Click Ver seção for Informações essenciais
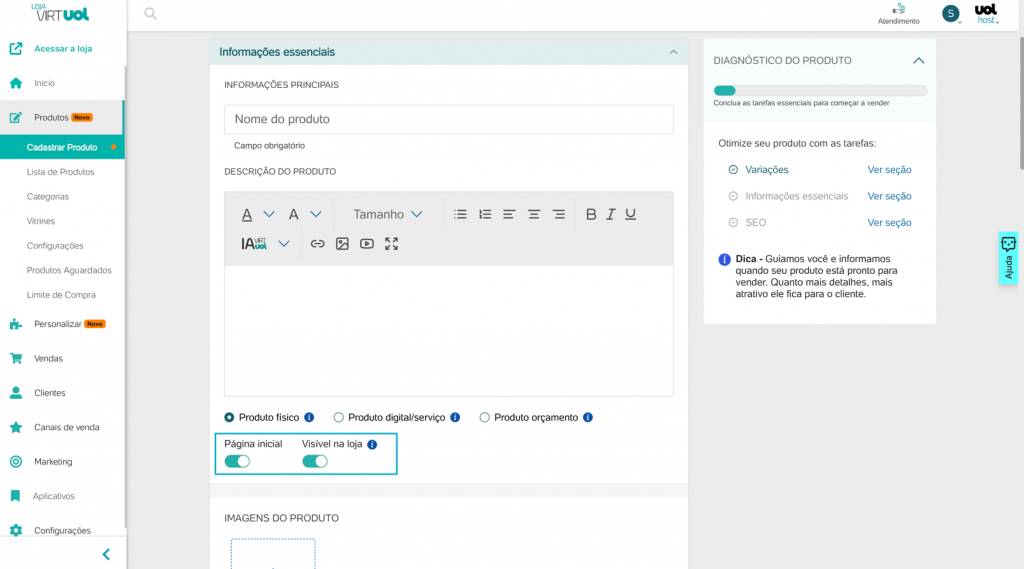 (889, 196)
